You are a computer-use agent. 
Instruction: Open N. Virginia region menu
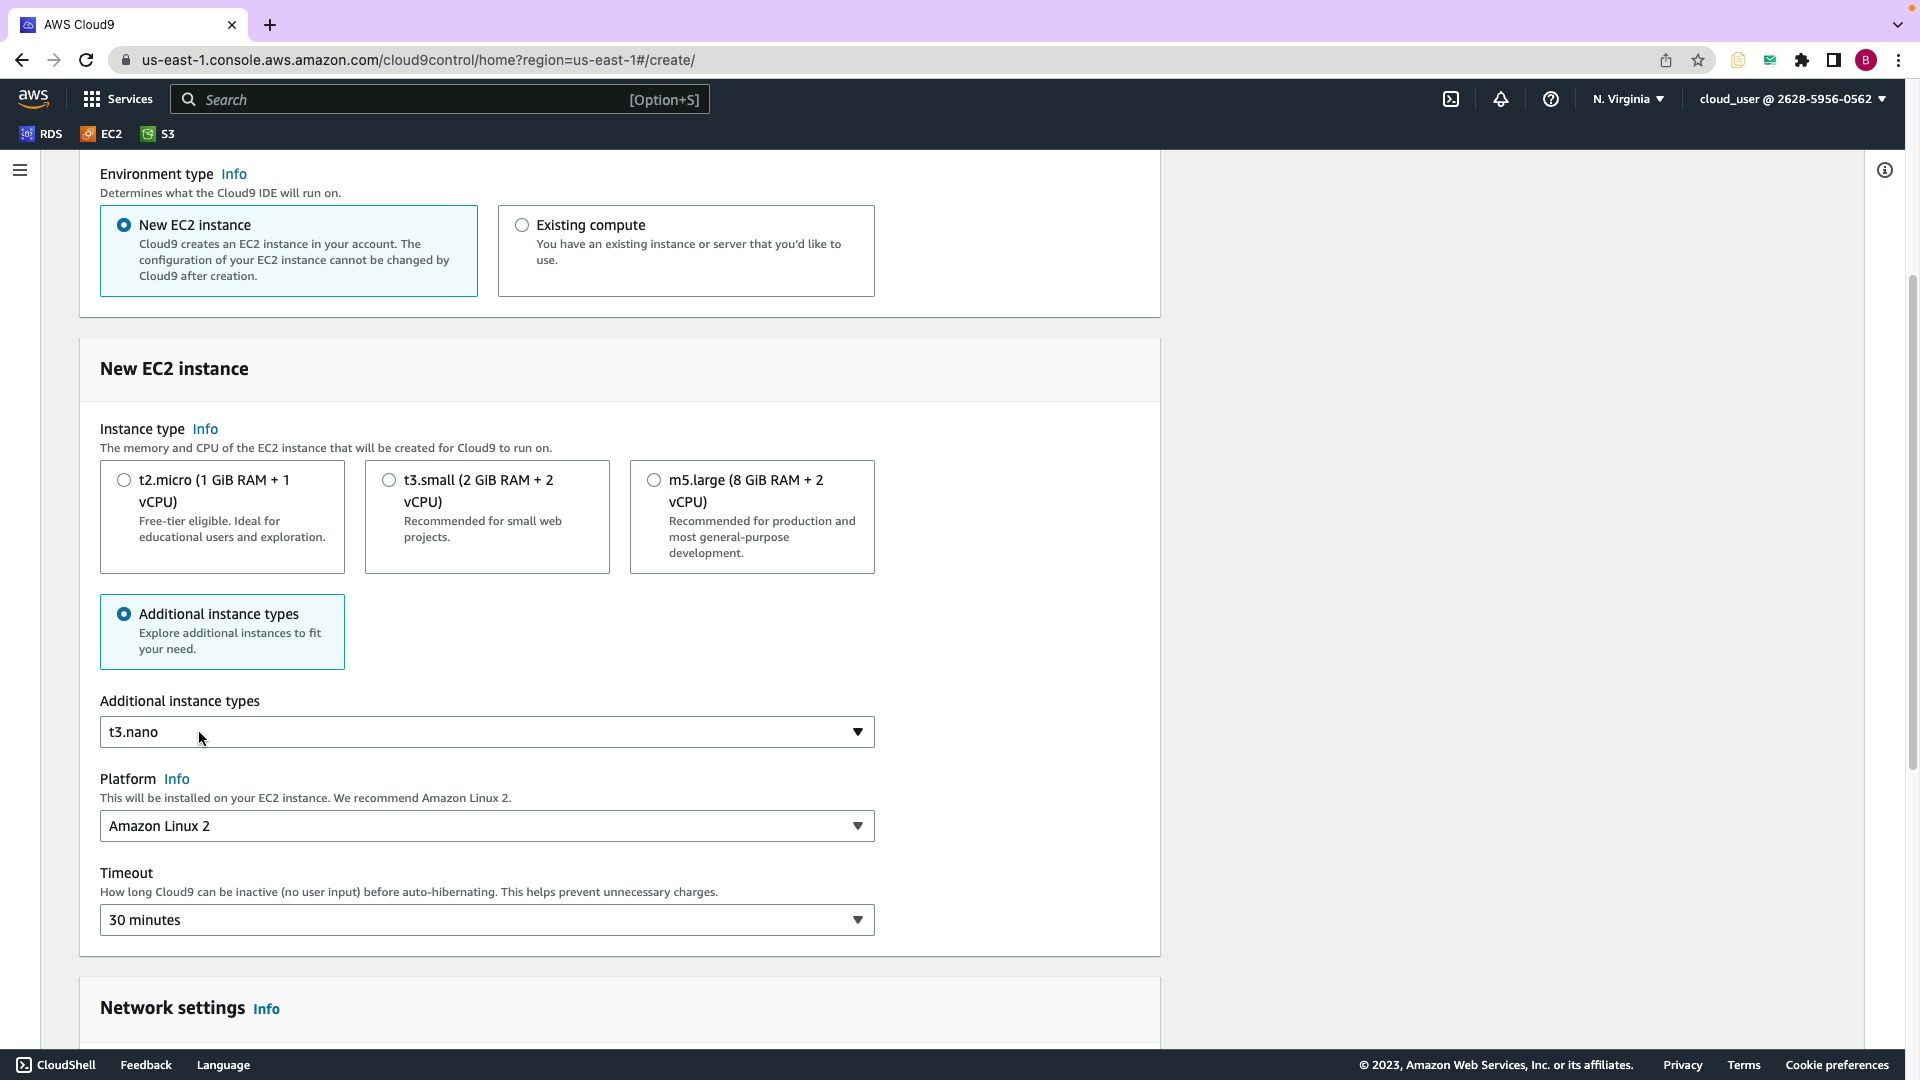pyautogui.click(x=1628, y=99)
